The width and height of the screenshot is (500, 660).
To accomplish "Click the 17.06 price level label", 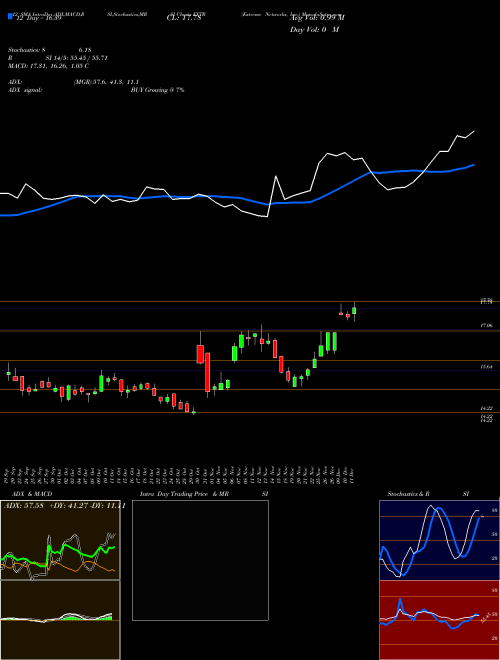I will click(486, 326).
